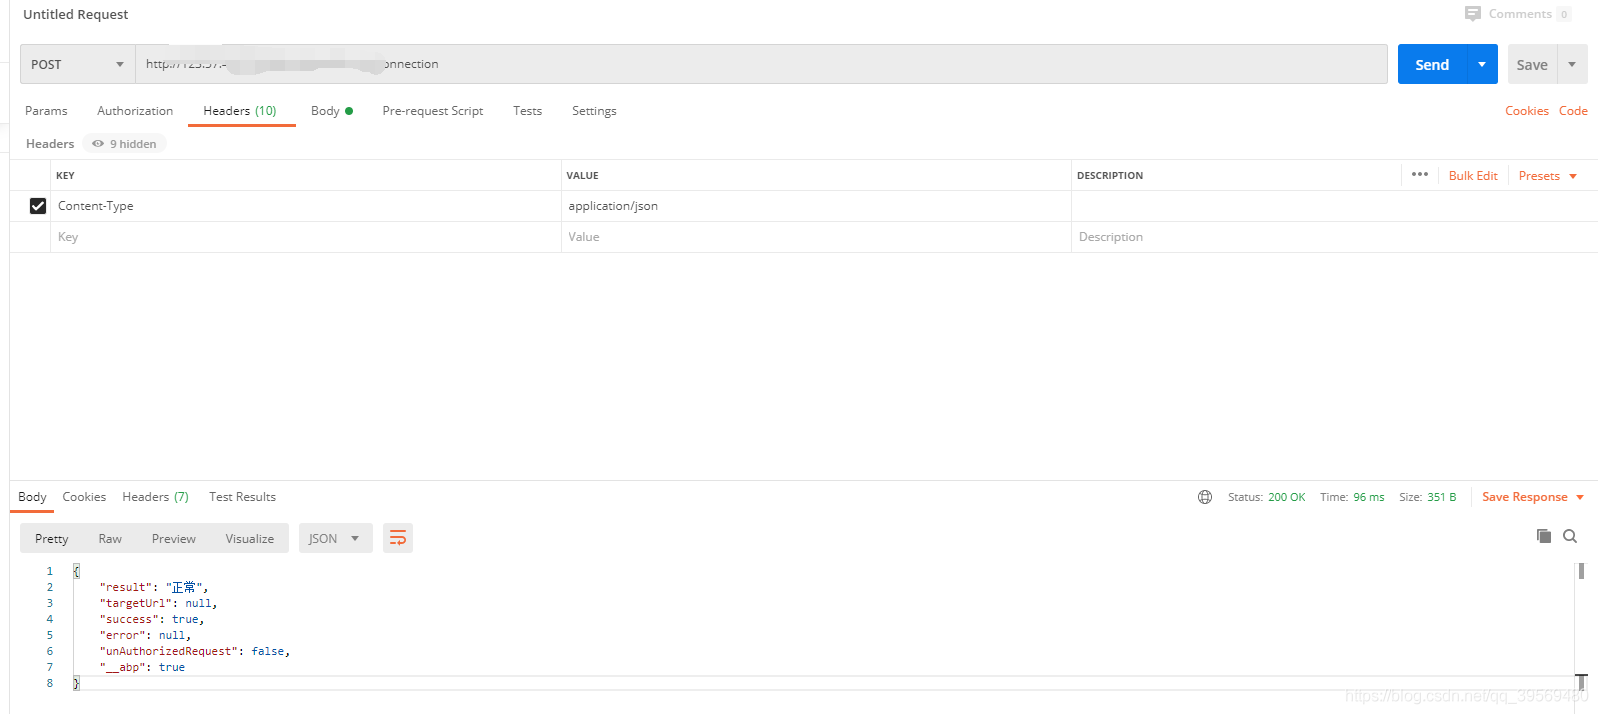Select the Preview view mode
The width and height of the screenshot is (1598, 714).
coord(174,538)
